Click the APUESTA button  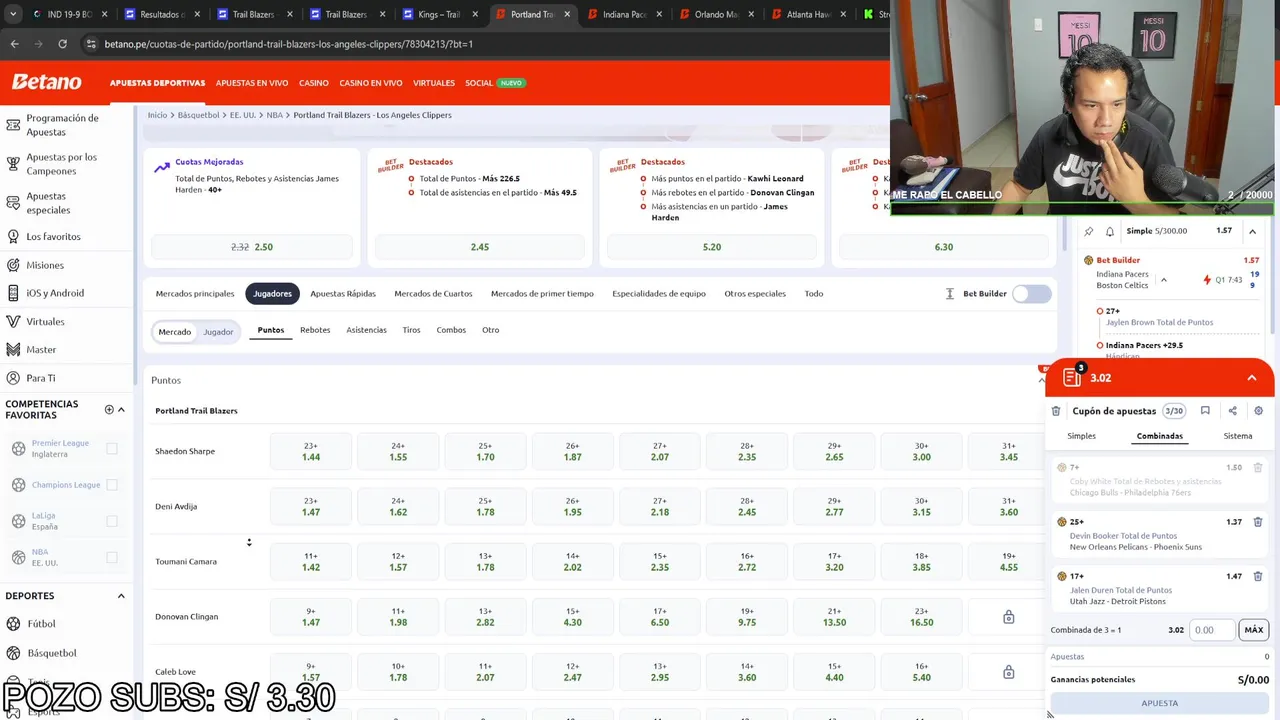[x=1160, y=703]
